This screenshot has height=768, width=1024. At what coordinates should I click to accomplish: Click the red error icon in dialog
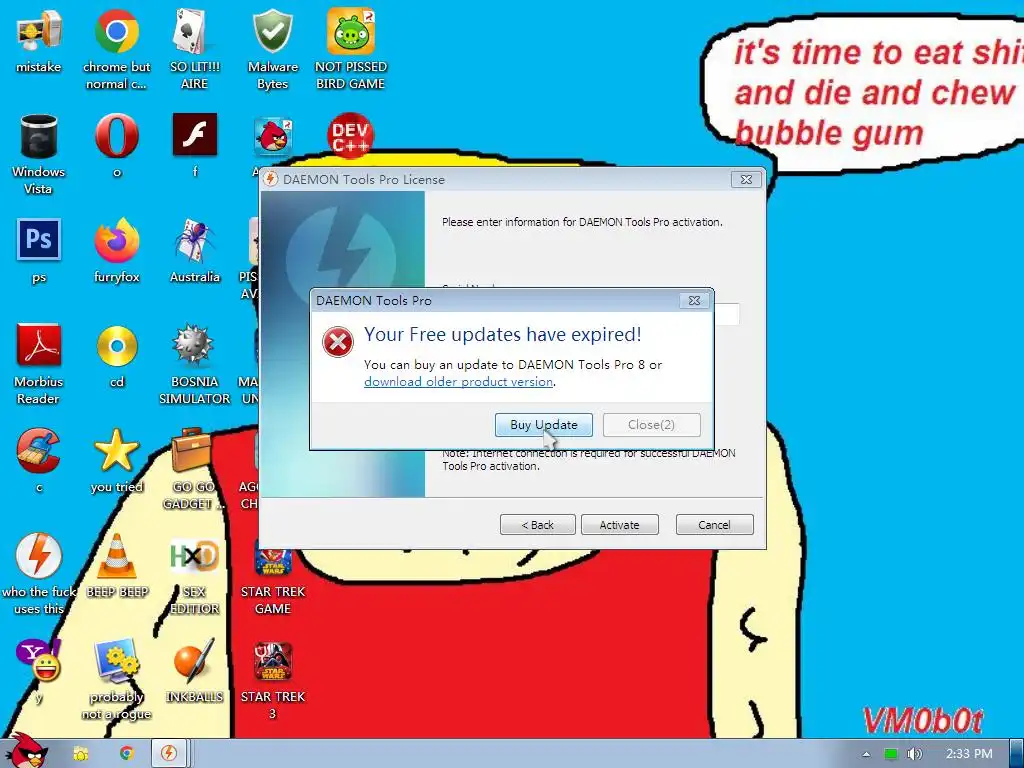[338, 342]
